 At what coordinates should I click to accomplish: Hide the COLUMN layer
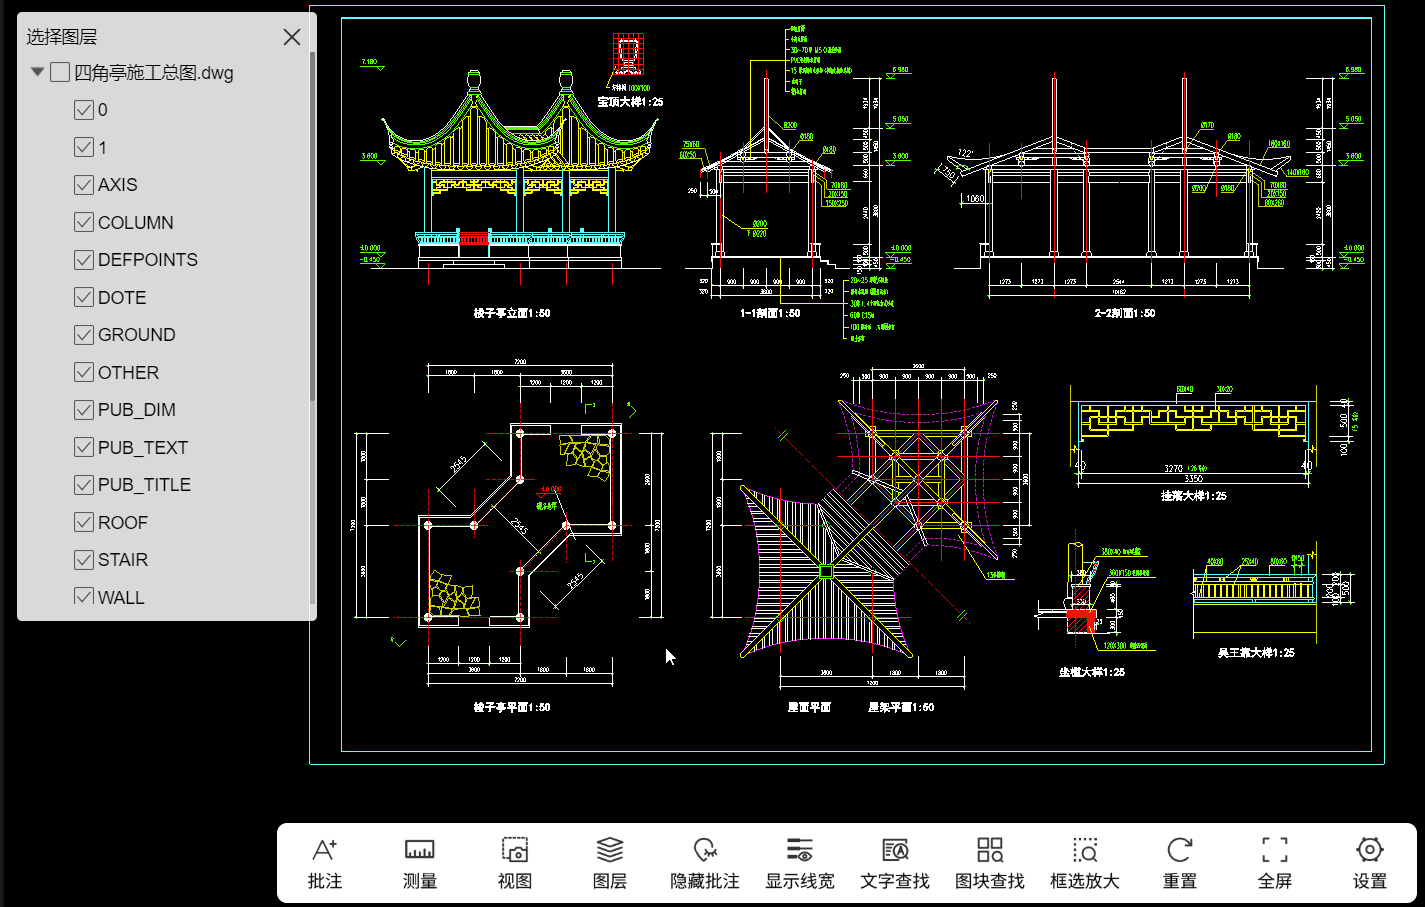[84, 222]
